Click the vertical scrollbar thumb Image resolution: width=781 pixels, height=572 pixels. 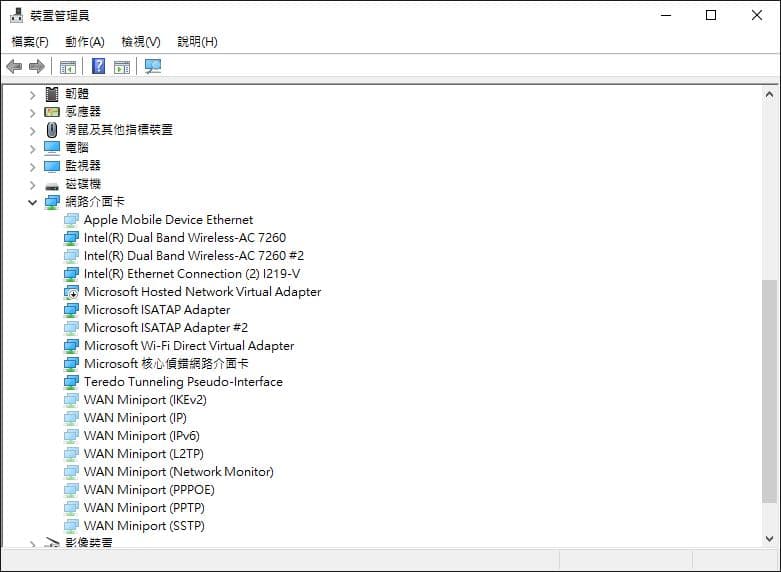click(x=770, y=391)
